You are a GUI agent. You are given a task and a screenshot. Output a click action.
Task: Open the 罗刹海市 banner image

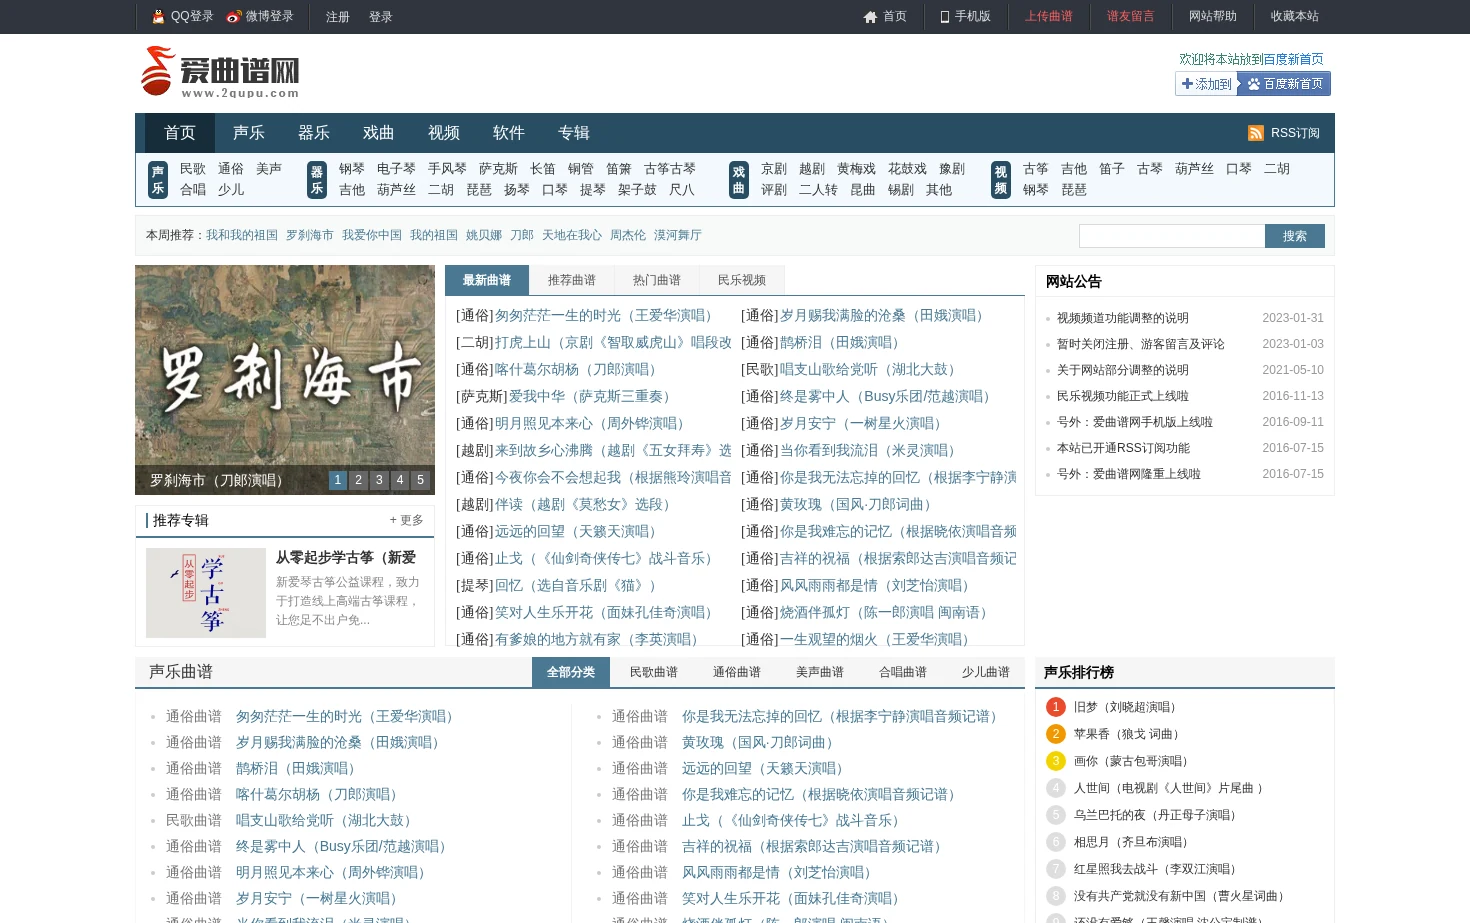(285, 380)
